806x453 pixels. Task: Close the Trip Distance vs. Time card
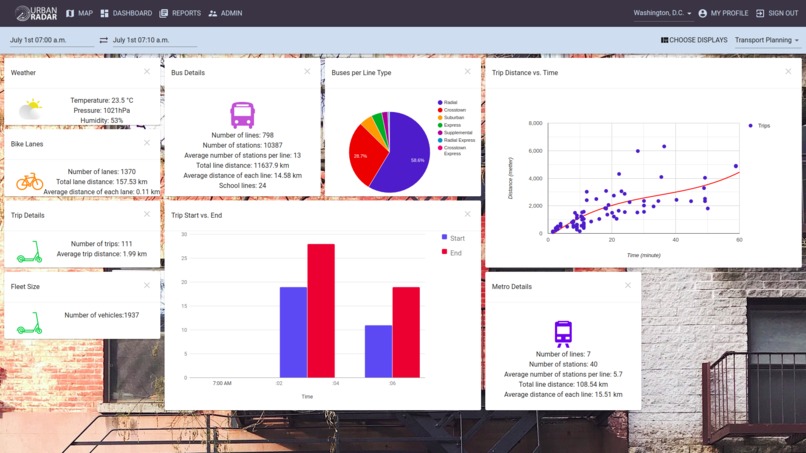[789, 72]
